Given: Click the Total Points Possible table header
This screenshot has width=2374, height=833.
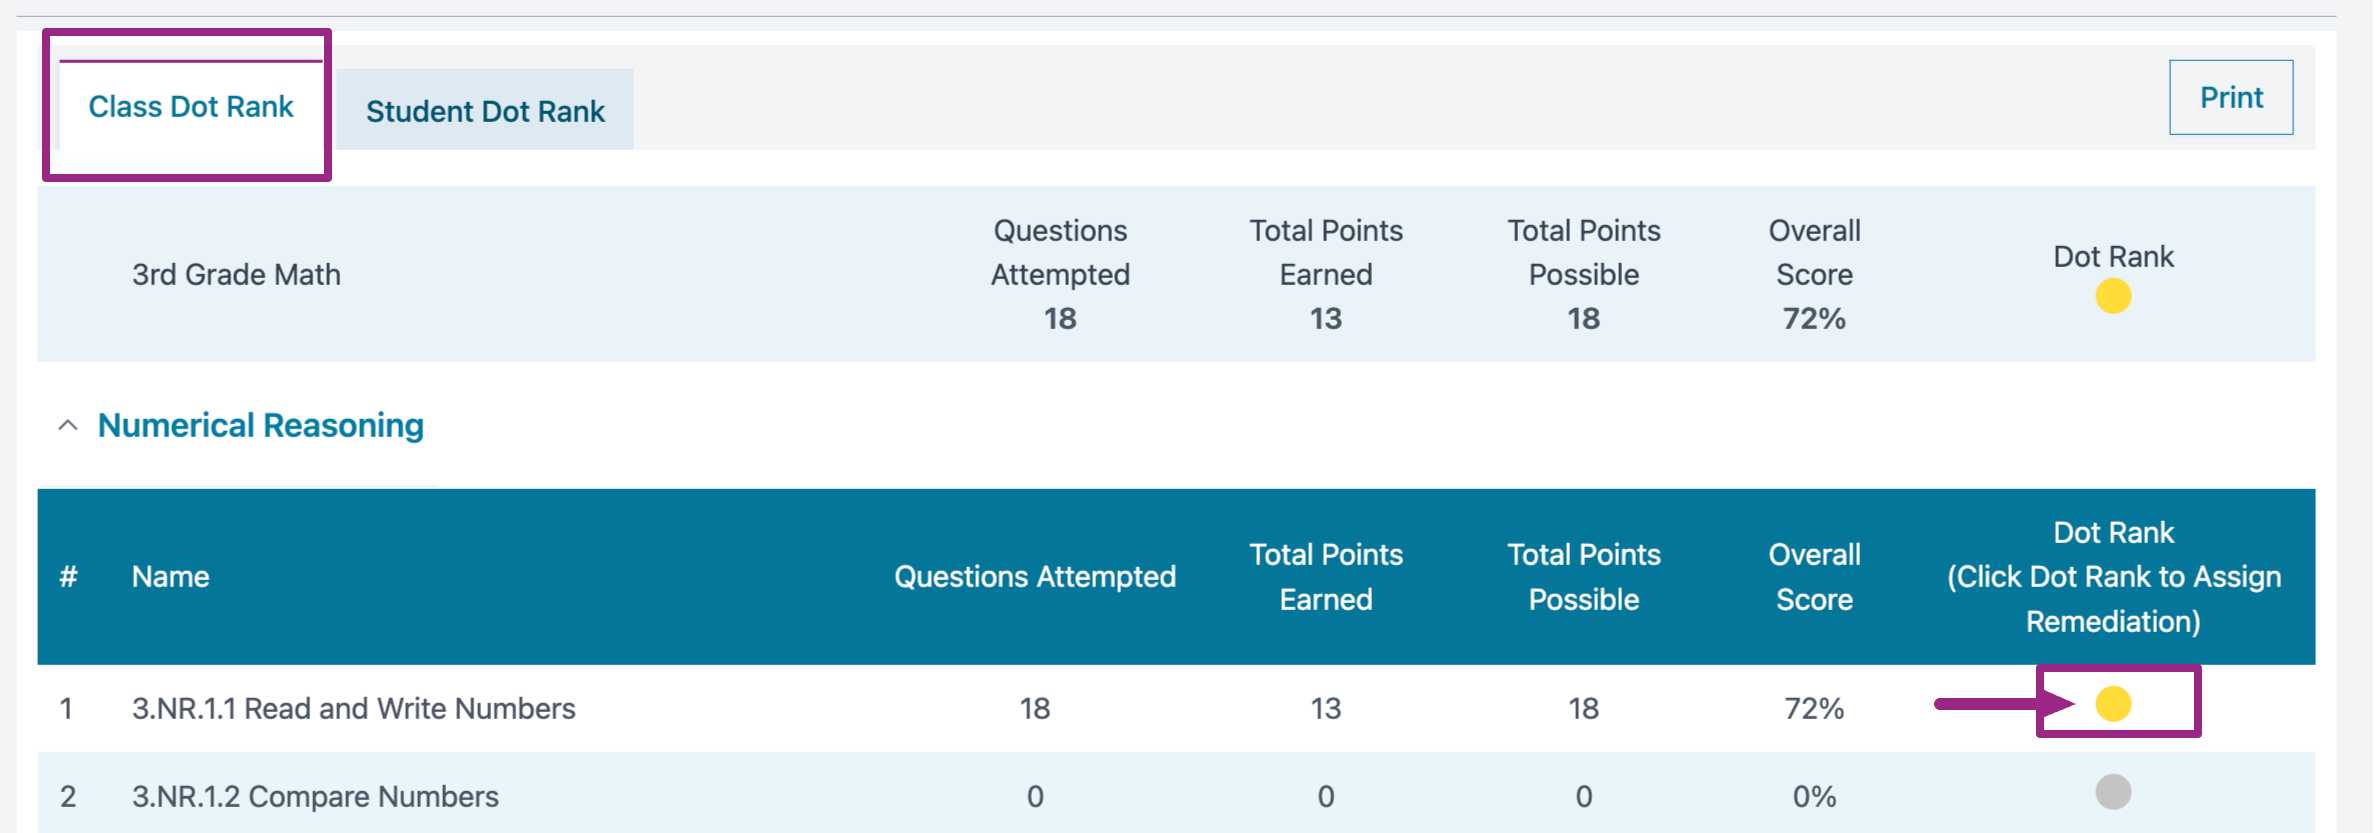Looking at the screenshot, I should pos(1583,577).
